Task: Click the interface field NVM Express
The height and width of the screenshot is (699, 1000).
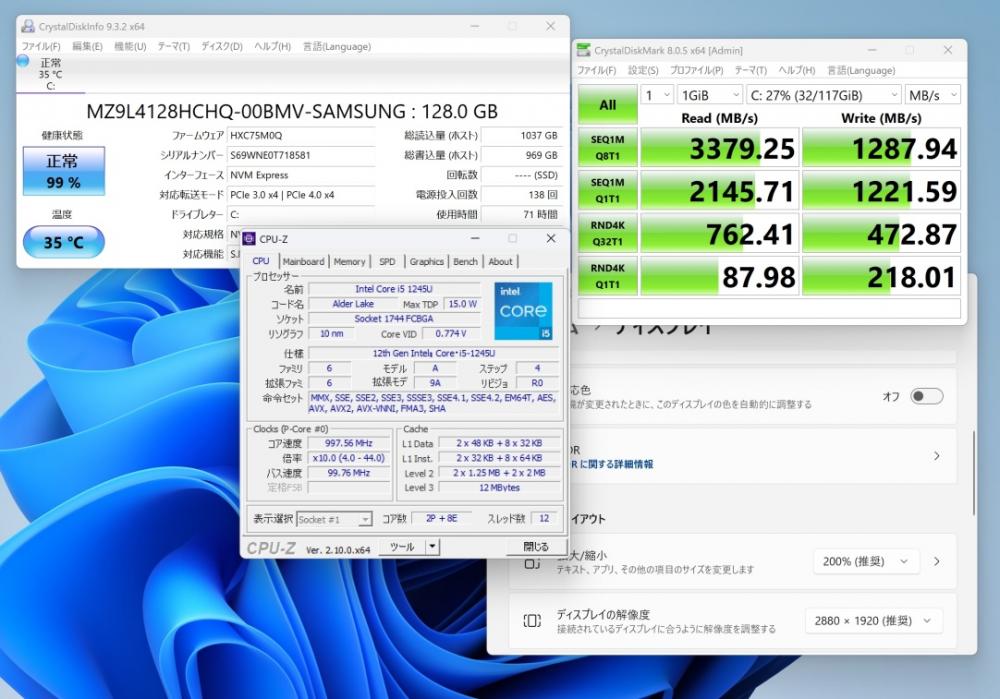Action: tap(301, 175)
